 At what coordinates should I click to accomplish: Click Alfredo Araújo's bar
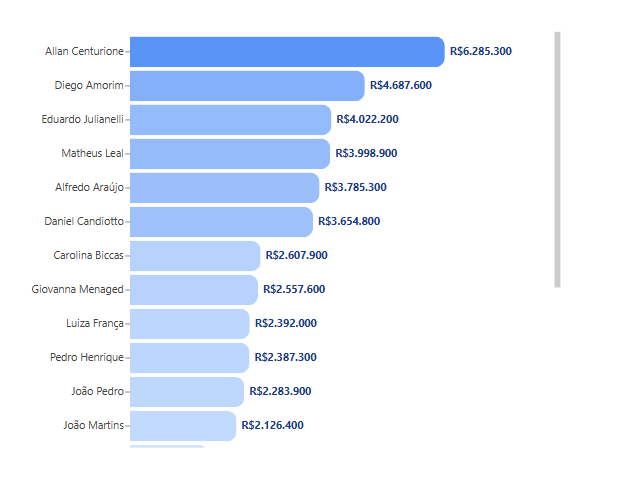(x=224, y=188)
